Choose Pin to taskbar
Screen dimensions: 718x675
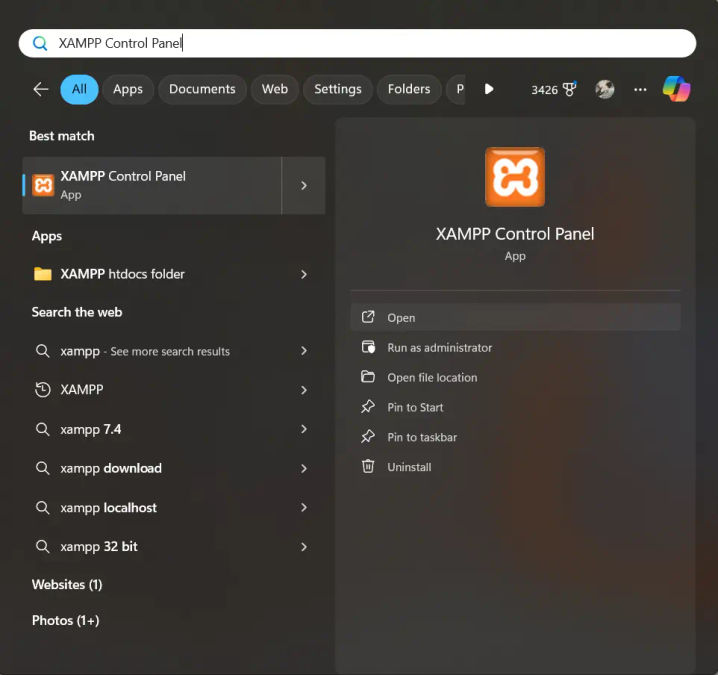[x=516, y=436]
